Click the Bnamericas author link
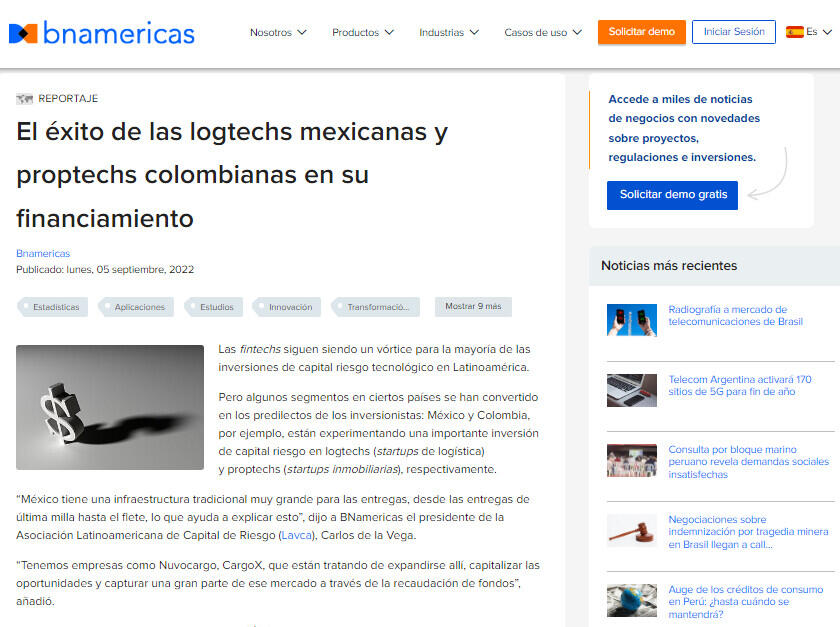 43,253
